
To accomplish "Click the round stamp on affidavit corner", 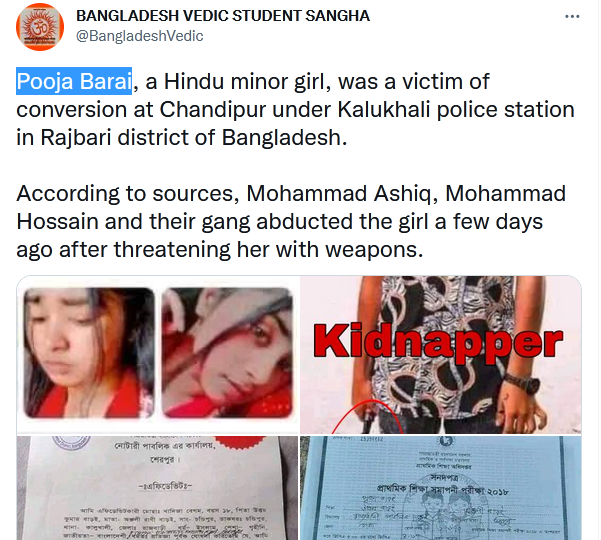I will [71, 442].
